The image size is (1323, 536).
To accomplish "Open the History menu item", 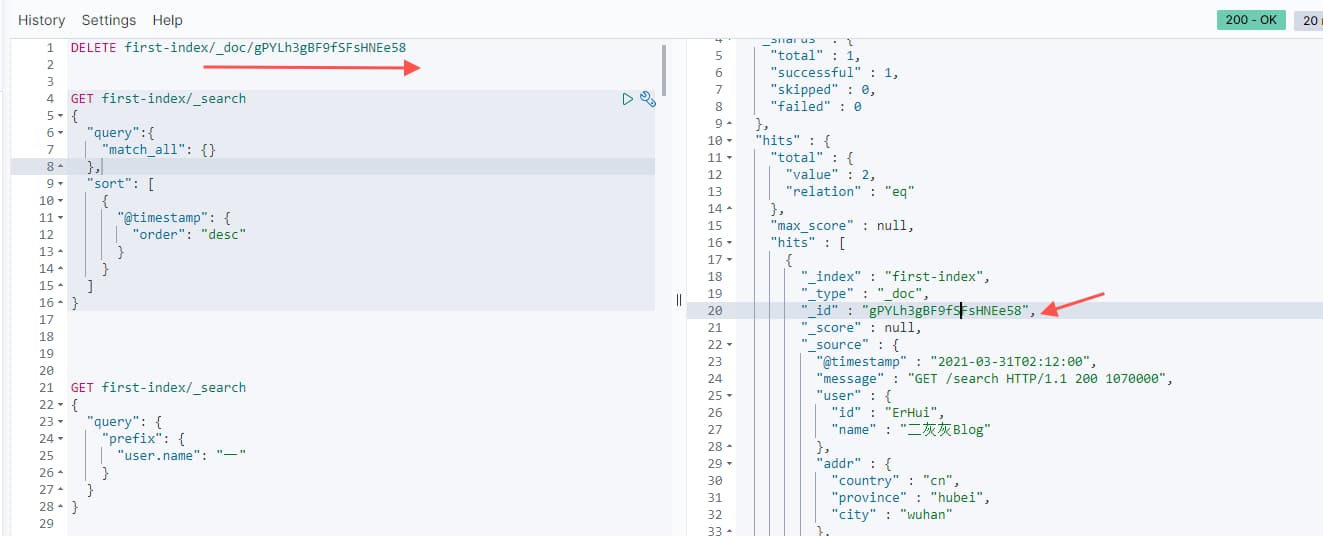I will [x=41, y=20].
